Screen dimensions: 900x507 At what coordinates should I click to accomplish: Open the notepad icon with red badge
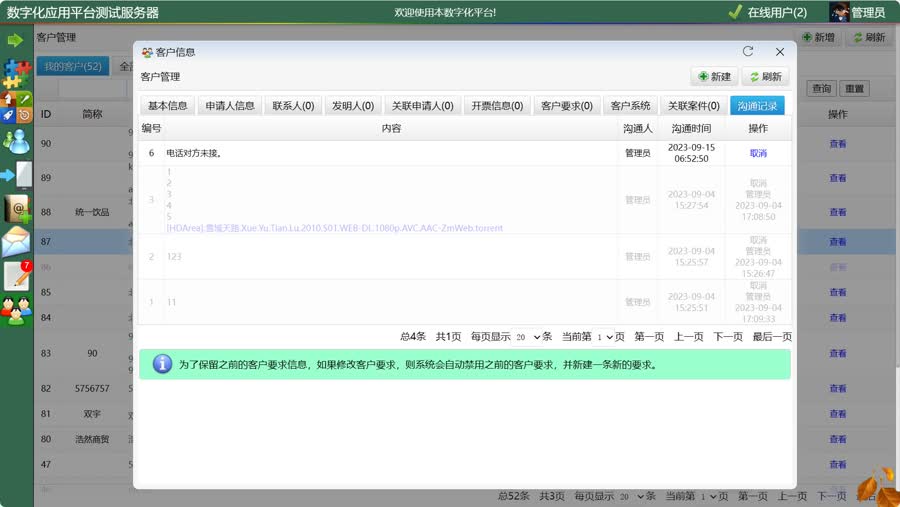click(17, 276)
